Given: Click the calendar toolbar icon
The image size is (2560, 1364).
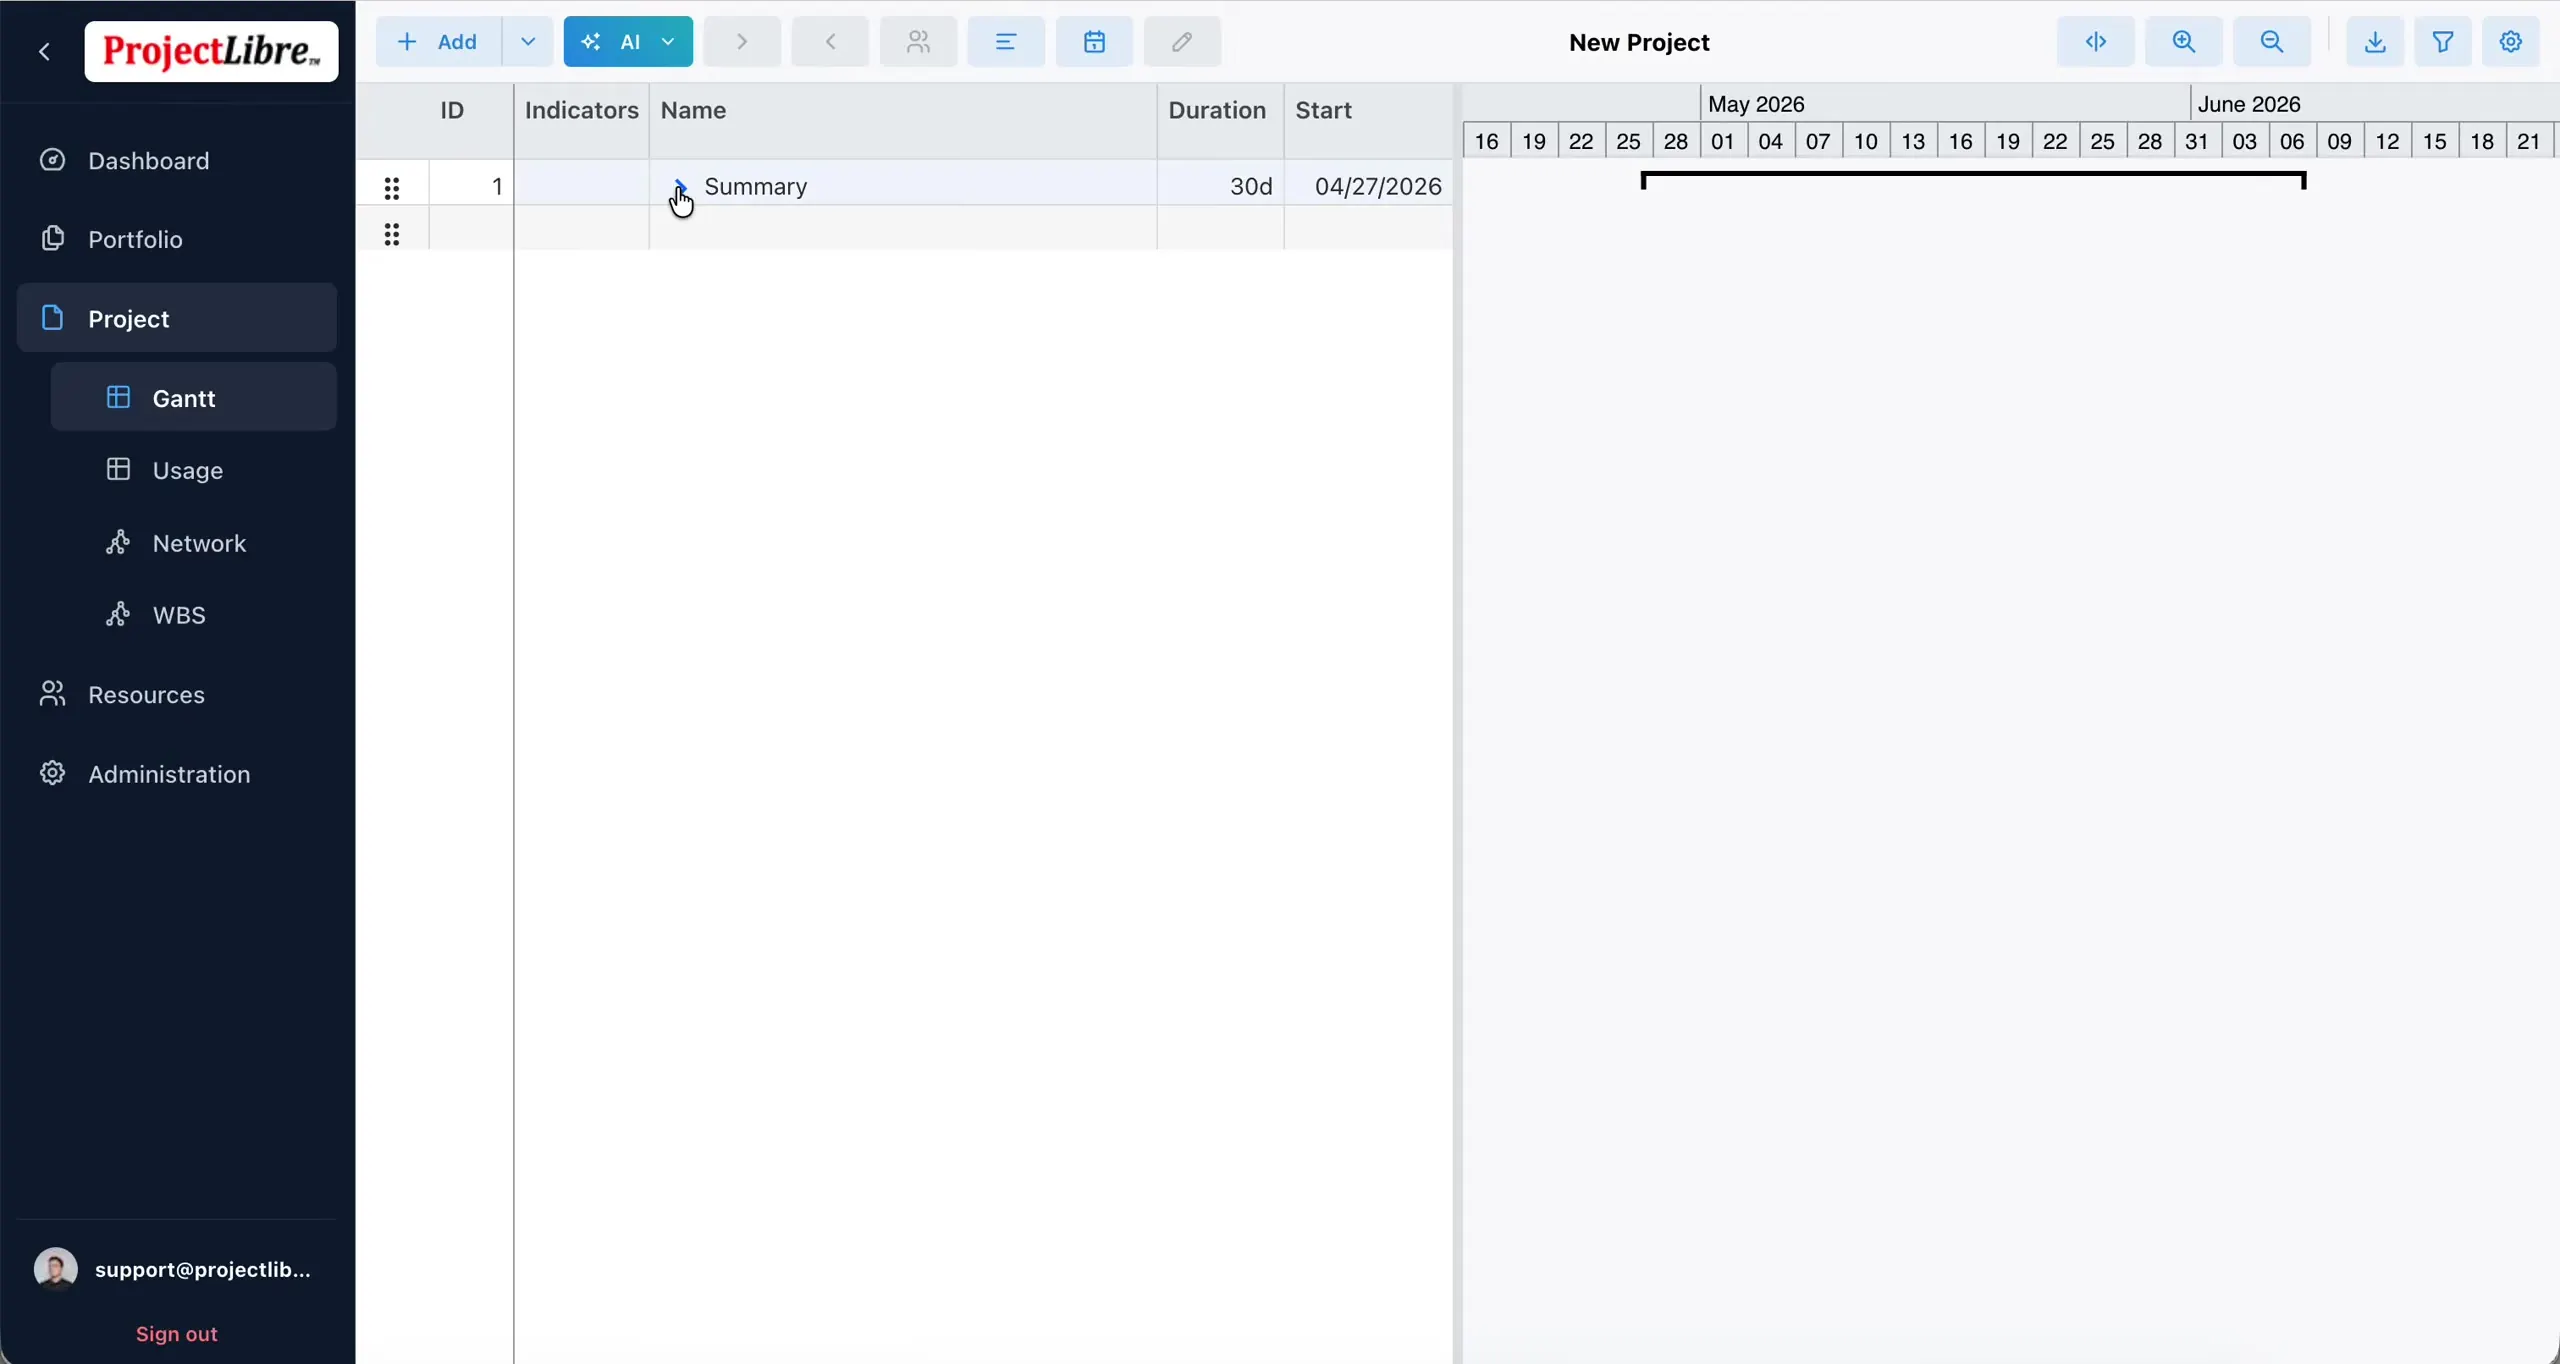Looking at the screenshot, I should pos(1094,42).
